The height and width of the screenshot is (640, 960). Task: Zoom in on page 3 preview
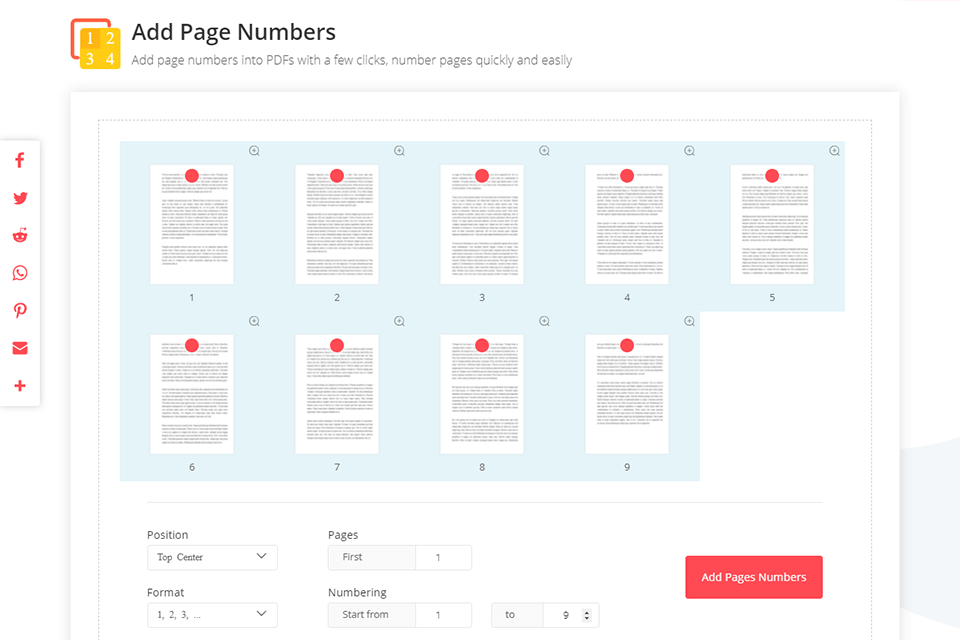tap(544, 151)
